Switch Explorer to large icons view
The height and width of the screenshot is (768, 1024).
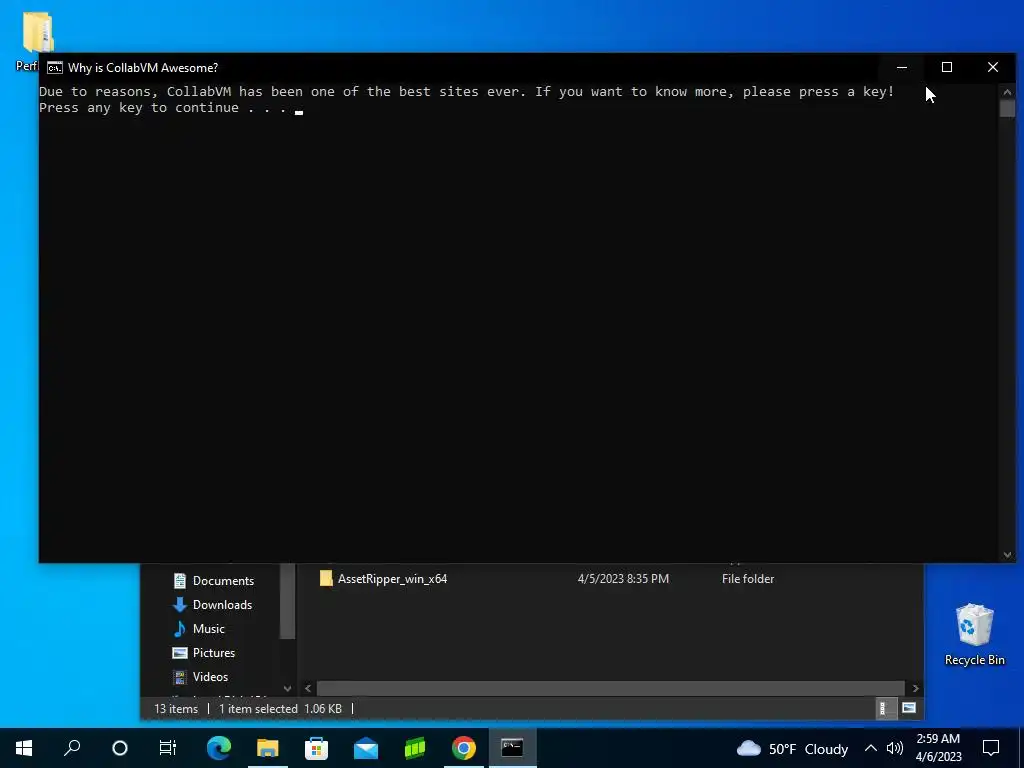908,708
